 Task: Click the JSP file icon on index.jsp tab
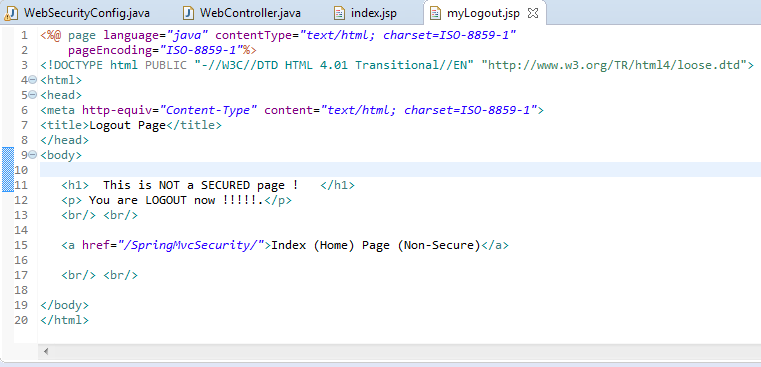tap(340, 13)
